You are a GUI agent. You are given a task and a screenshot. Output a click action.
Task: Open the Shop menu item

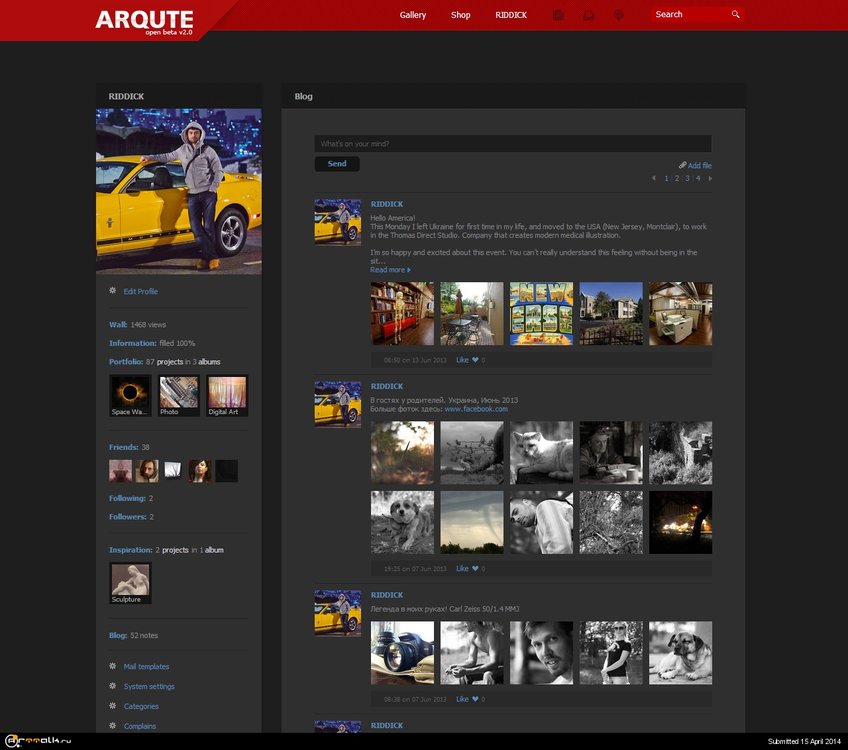460,15
